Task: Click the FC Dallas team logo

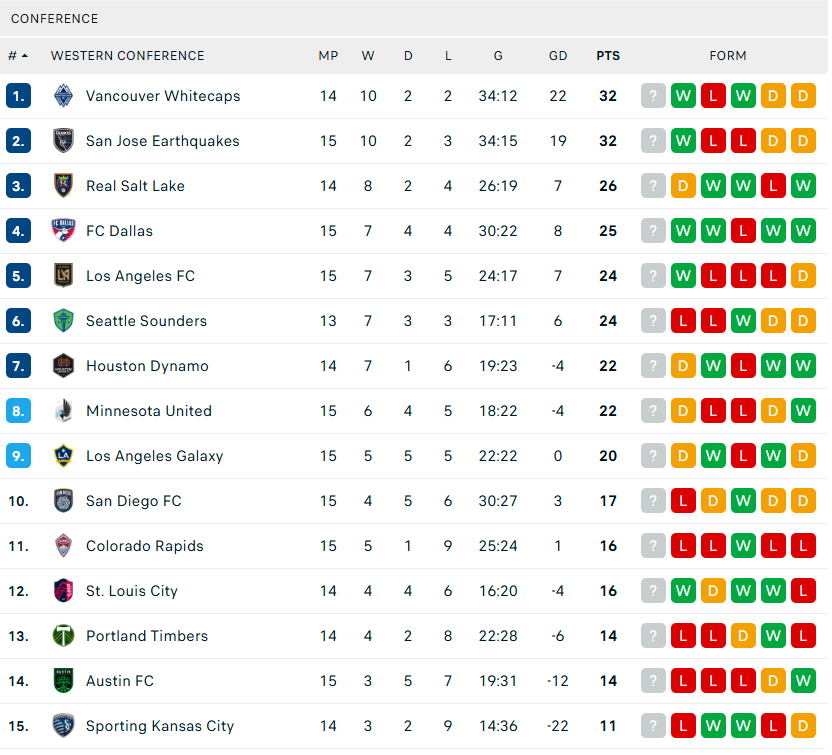Action: 64,231
